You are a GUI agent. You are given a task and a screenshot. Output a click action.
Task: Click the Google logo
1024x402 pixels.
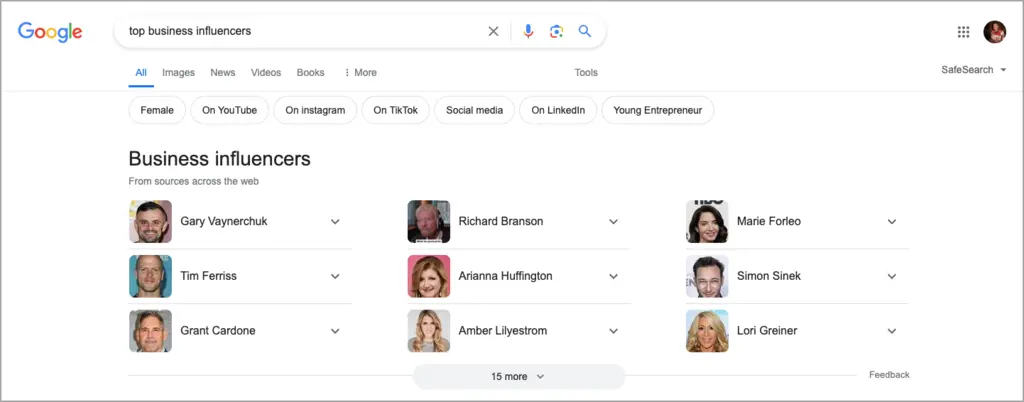coord(50,31)
